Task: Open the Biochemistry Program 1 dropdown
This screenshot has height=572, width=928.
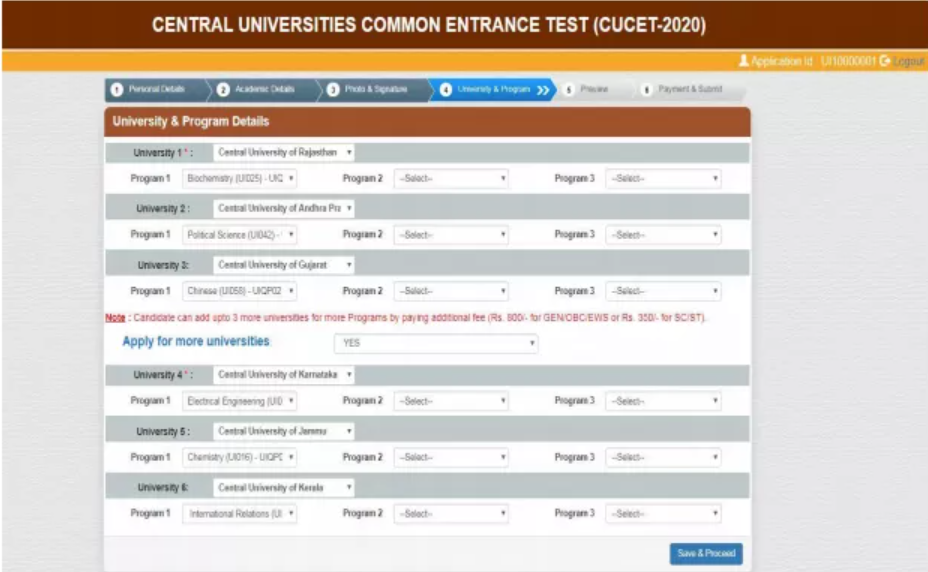Action: pyautogui.click(x=240, y=178)
